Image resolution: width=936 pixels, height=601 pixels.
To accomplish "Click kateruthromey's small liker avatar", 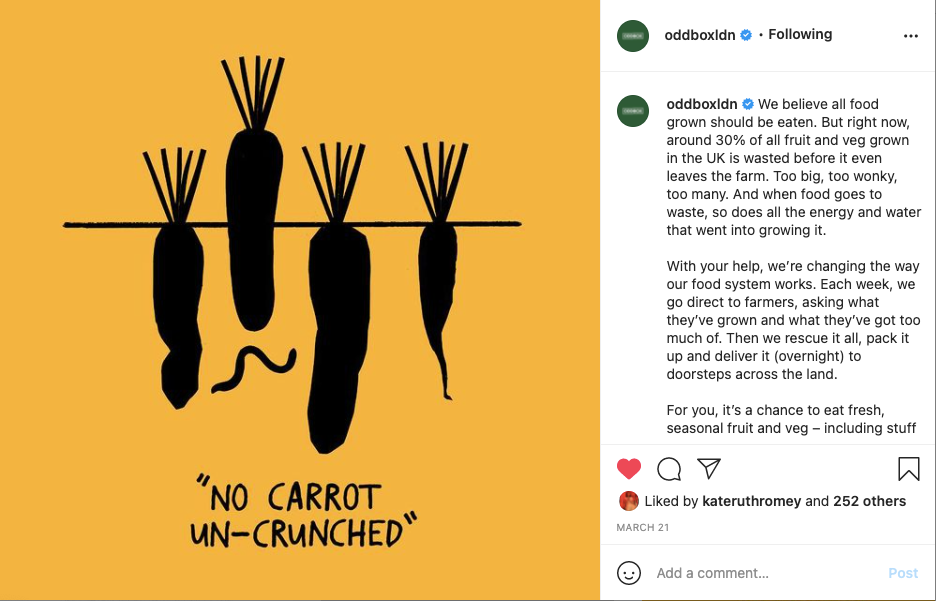I will coord(629,501).
